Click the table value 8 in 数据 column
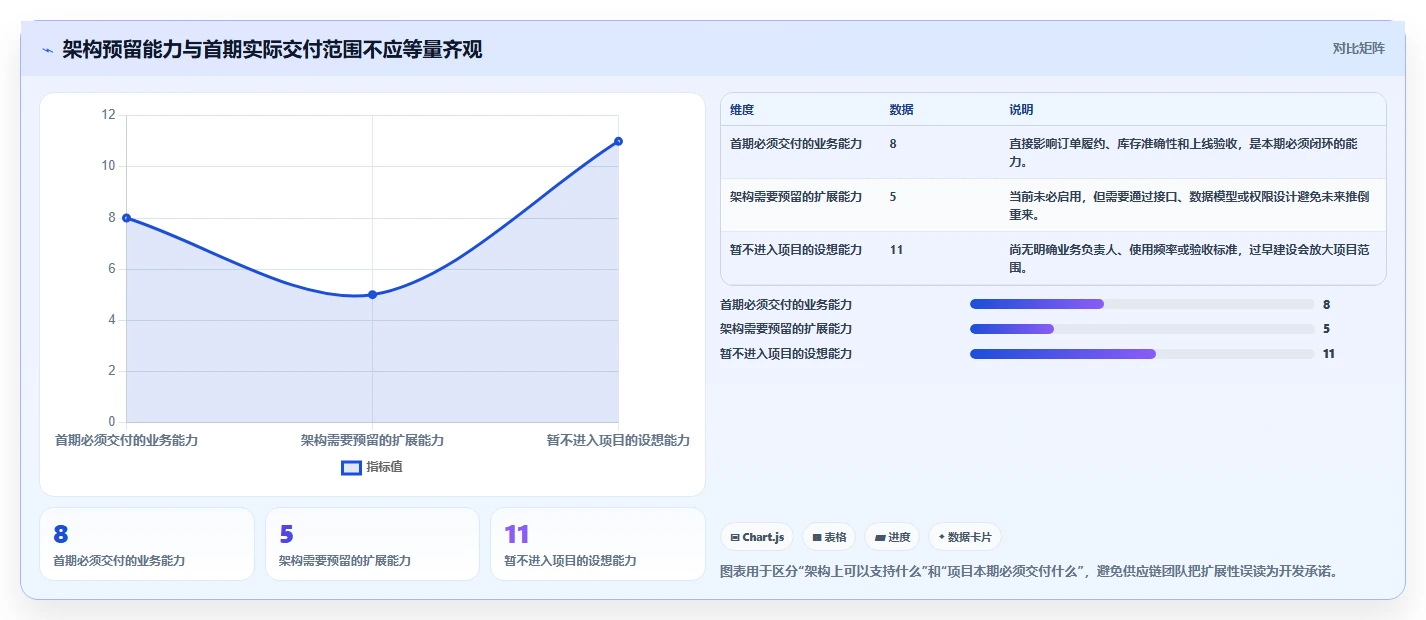The height and width of the screenshot is (620, 1426). pyautogui.click(x=893, y=144)
